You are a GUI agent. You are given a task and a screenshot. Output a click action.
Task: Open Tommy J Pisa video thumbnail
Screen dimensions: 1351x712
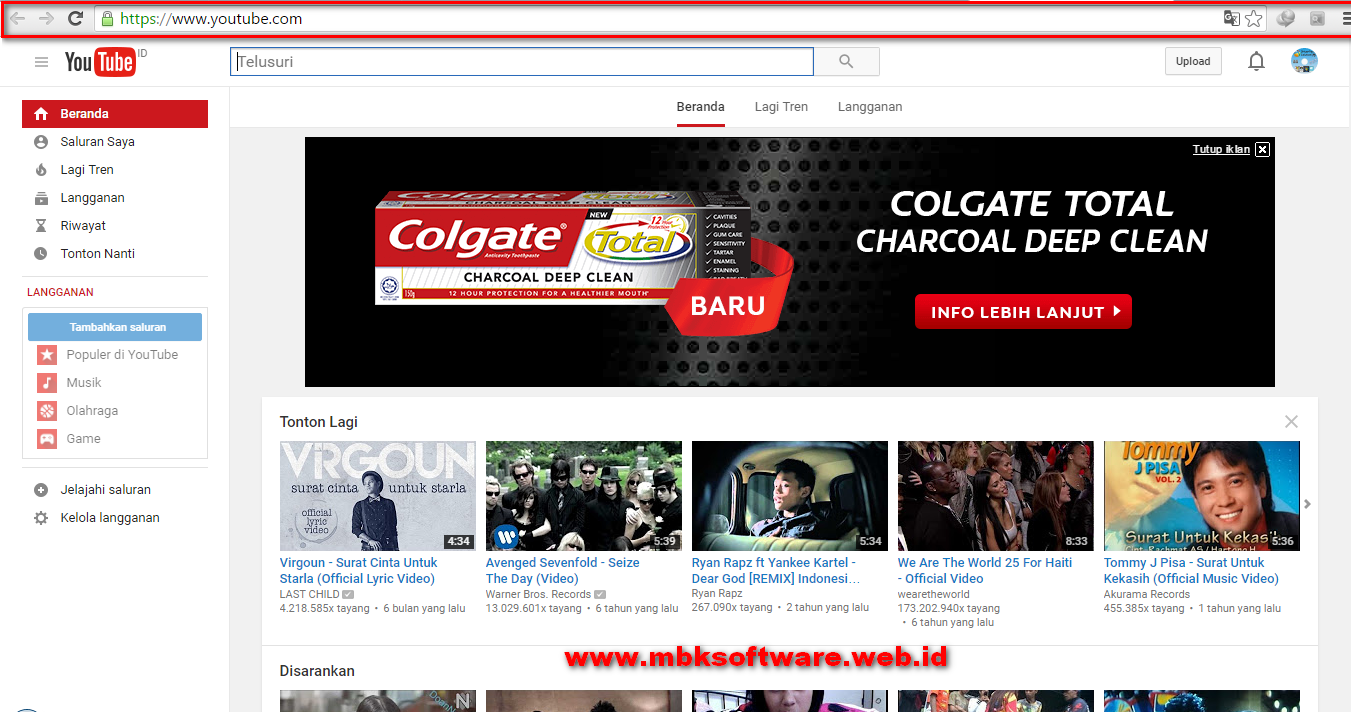coord(1202,496)
